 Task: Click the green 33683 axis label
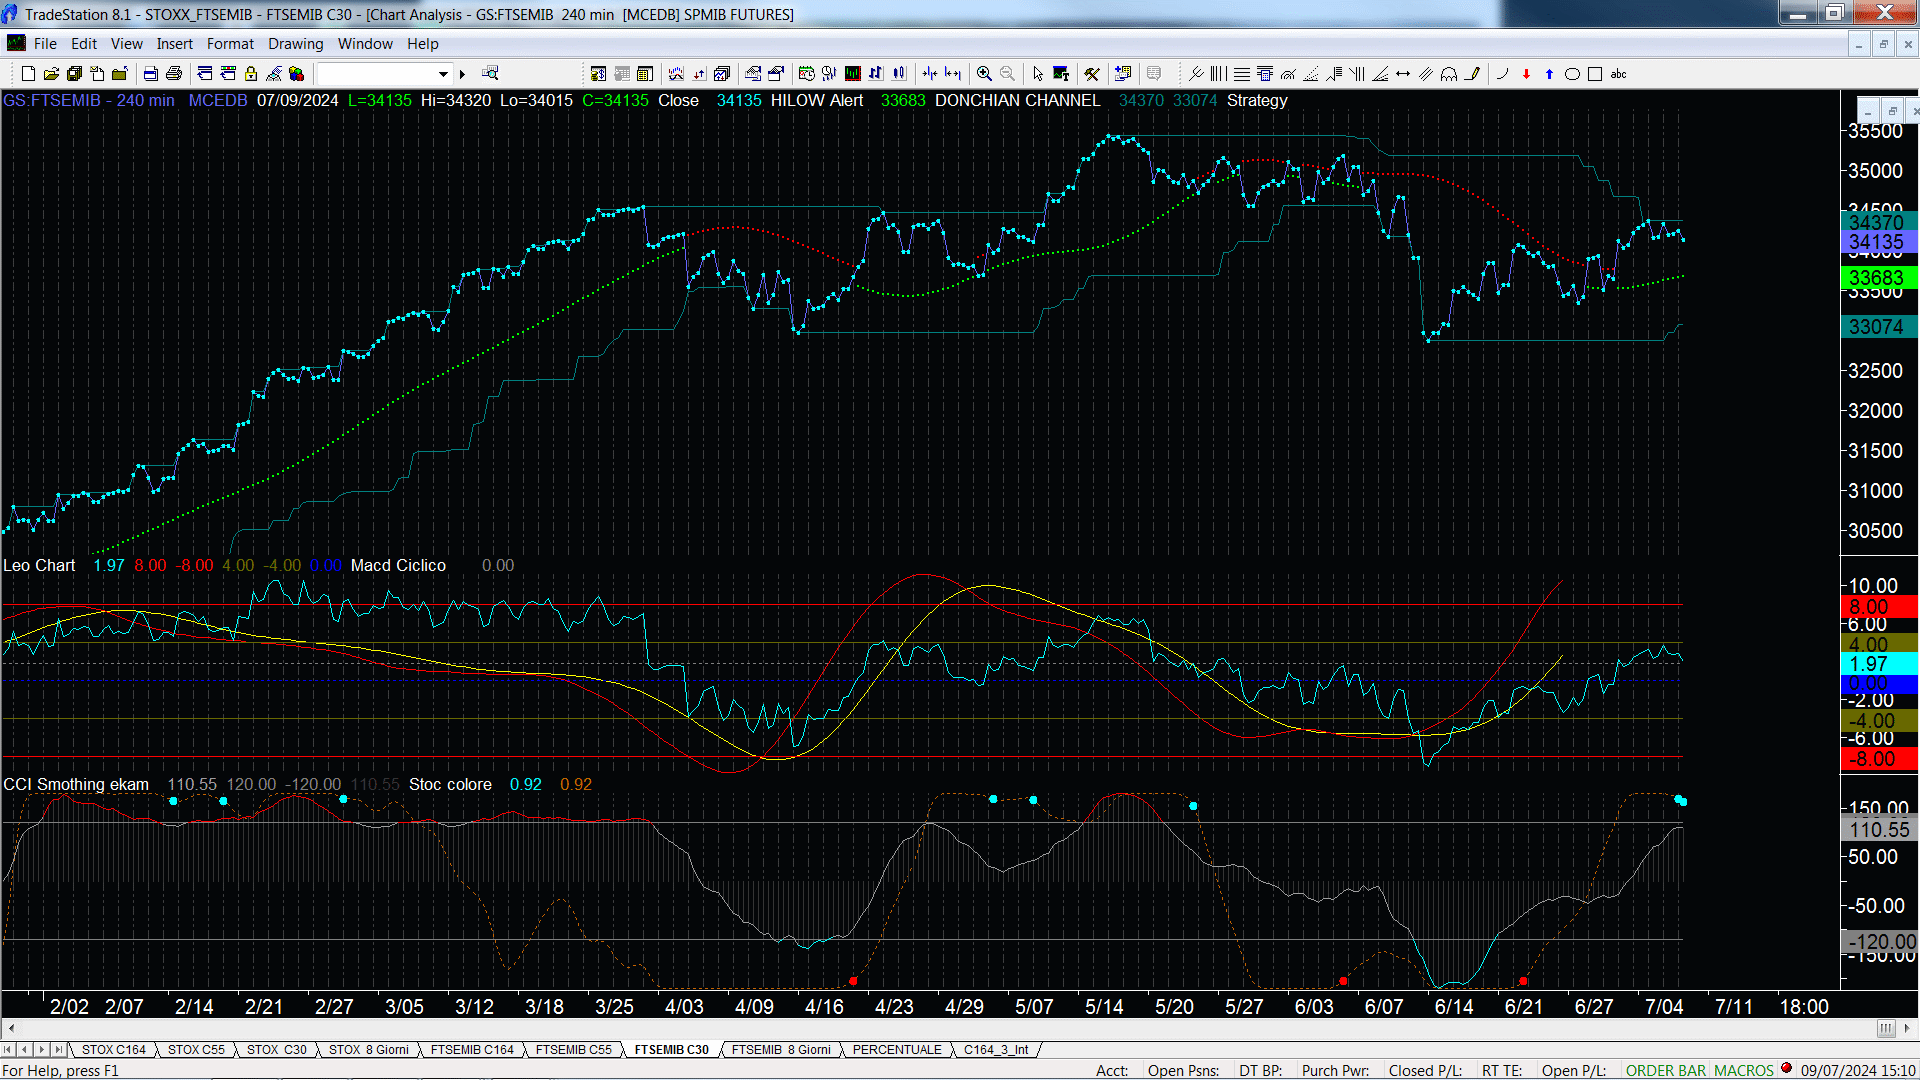pyautogui.click(x=1877, y=278)
